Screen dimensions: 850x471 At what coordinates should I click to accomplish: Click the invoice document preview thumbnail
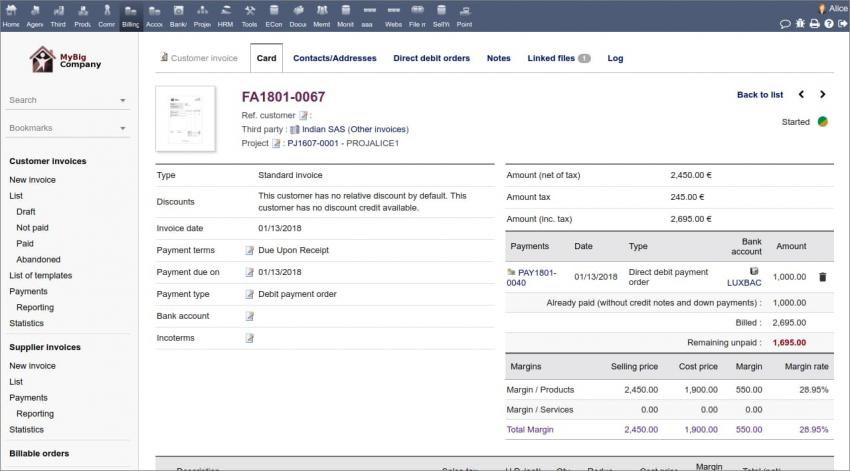coord(186,119)
